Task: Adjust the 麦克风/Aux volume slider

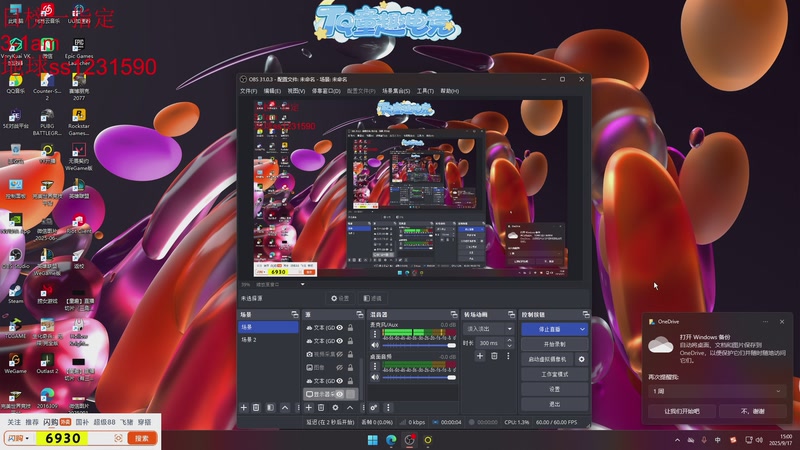Action: point(419,345)
